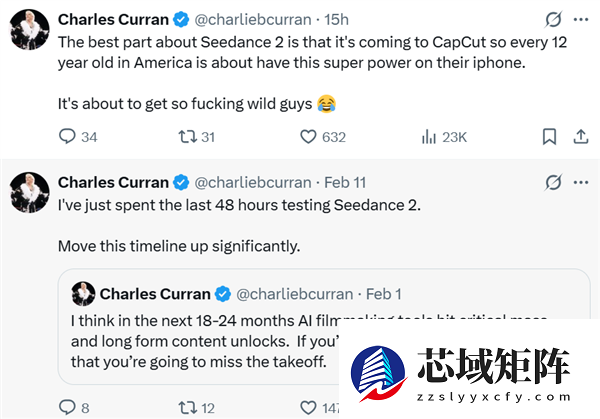Bookmark the first Charles Curran tweet
Screen dimensions: 600x419
(549, 136)
